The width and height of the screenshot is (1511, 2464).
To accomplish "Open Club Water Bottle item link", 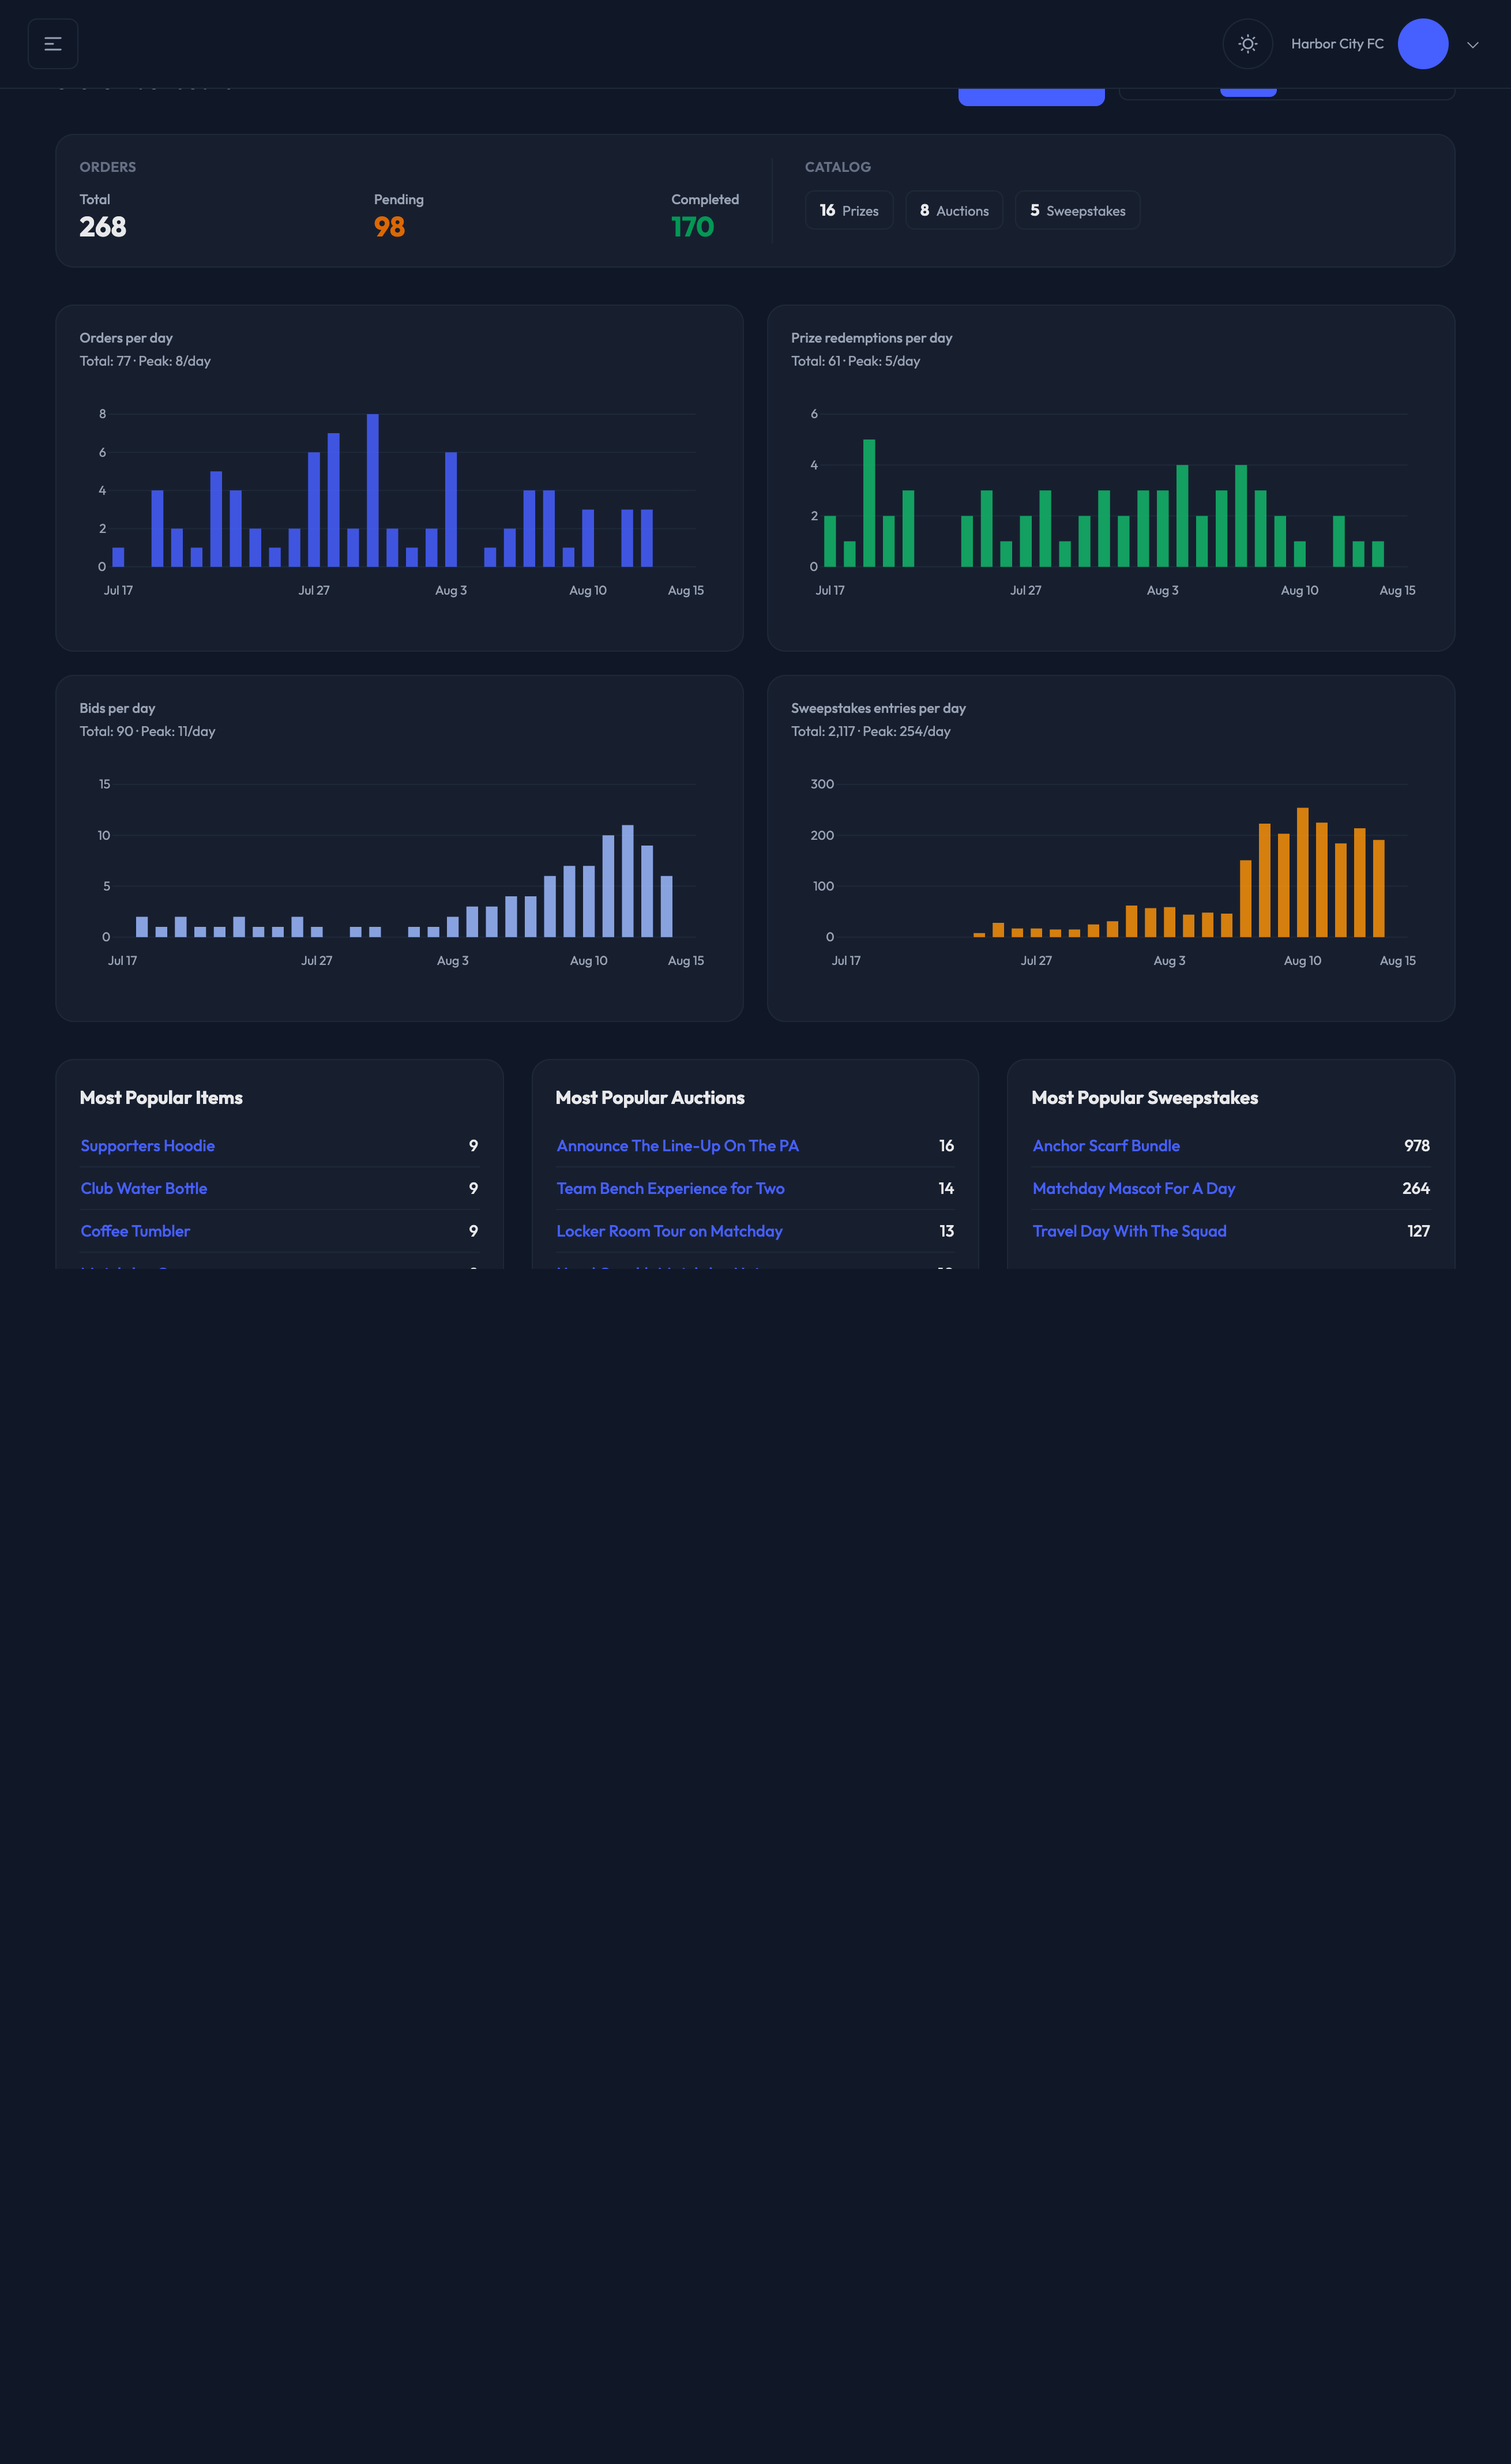I will tap(144, 1188).
